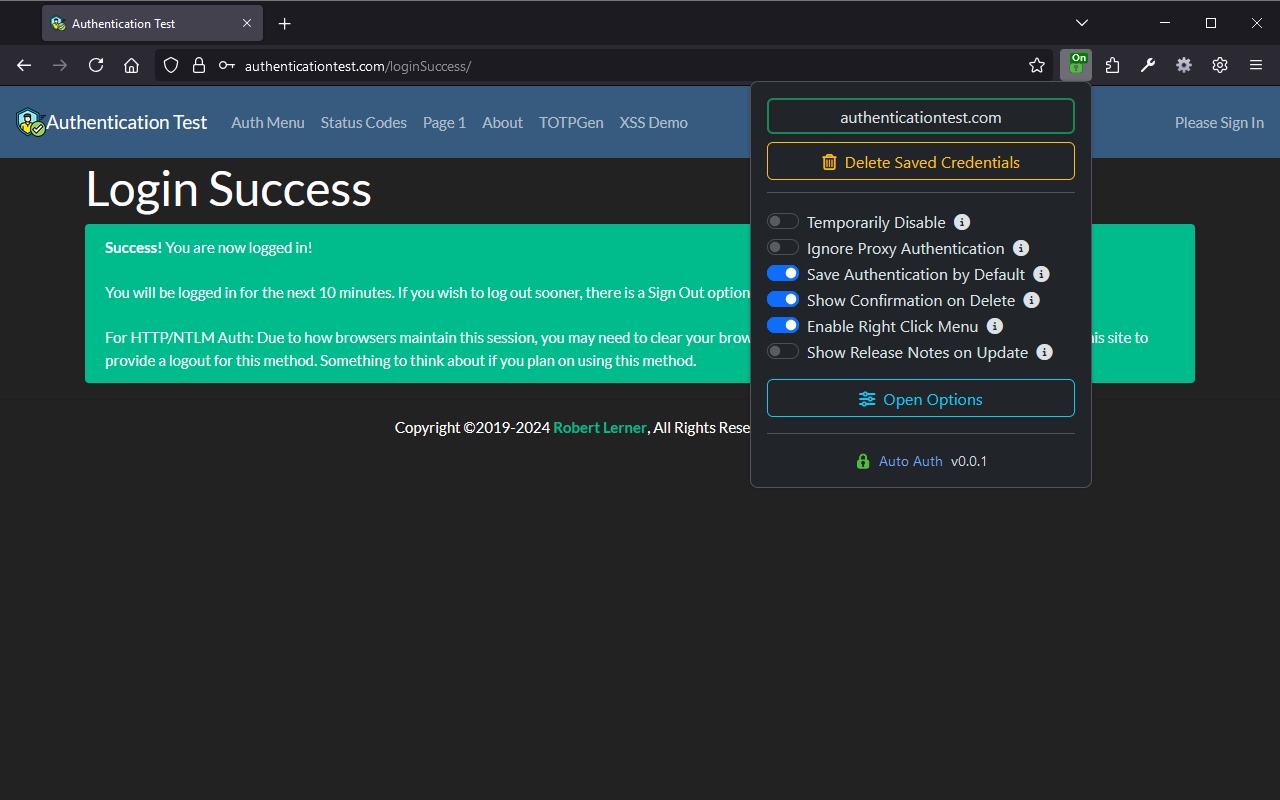The height and width of the screenshot is (800, 1280).
Task: Click the wrench icon in the browser toolbar
Action: pyautogui.click(x=1148, y=65)
